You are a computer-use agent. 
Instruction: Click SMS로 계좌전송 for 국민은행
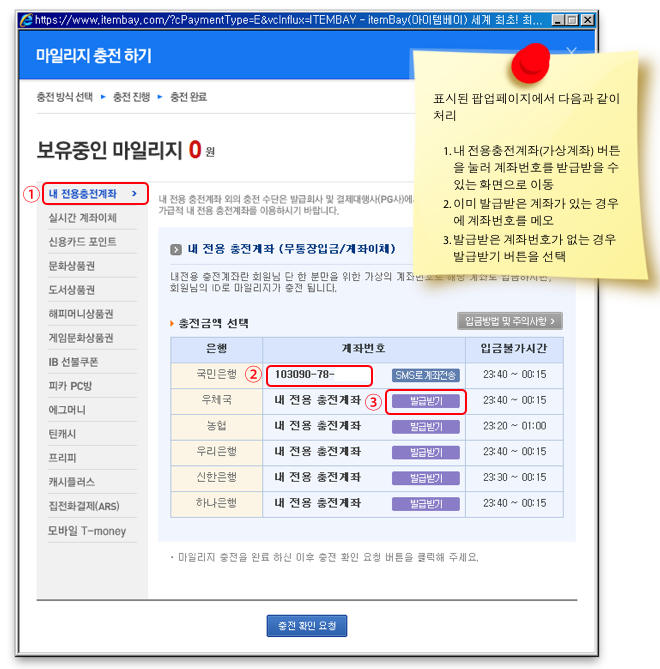coord(426,375)
